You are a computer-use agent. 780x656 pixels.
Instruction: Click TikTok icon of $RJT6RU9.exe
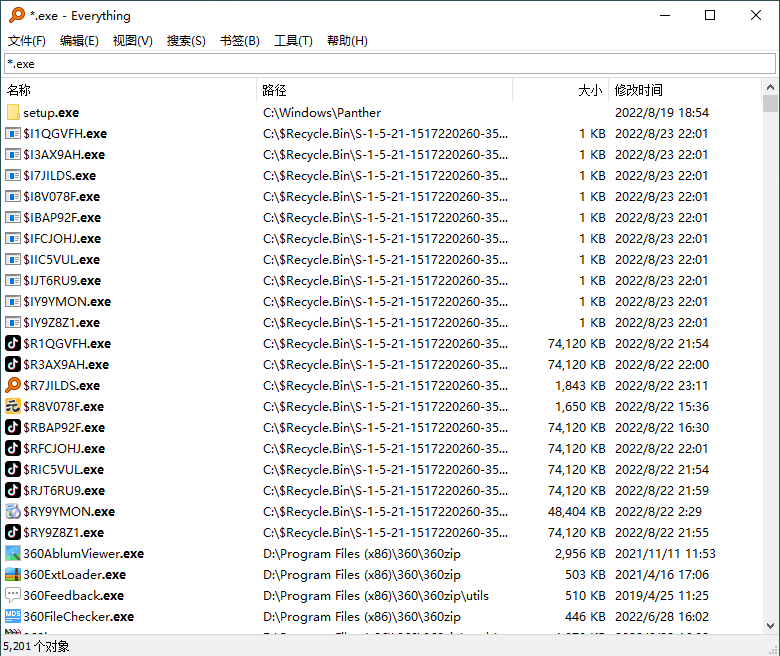coord(13,490)
